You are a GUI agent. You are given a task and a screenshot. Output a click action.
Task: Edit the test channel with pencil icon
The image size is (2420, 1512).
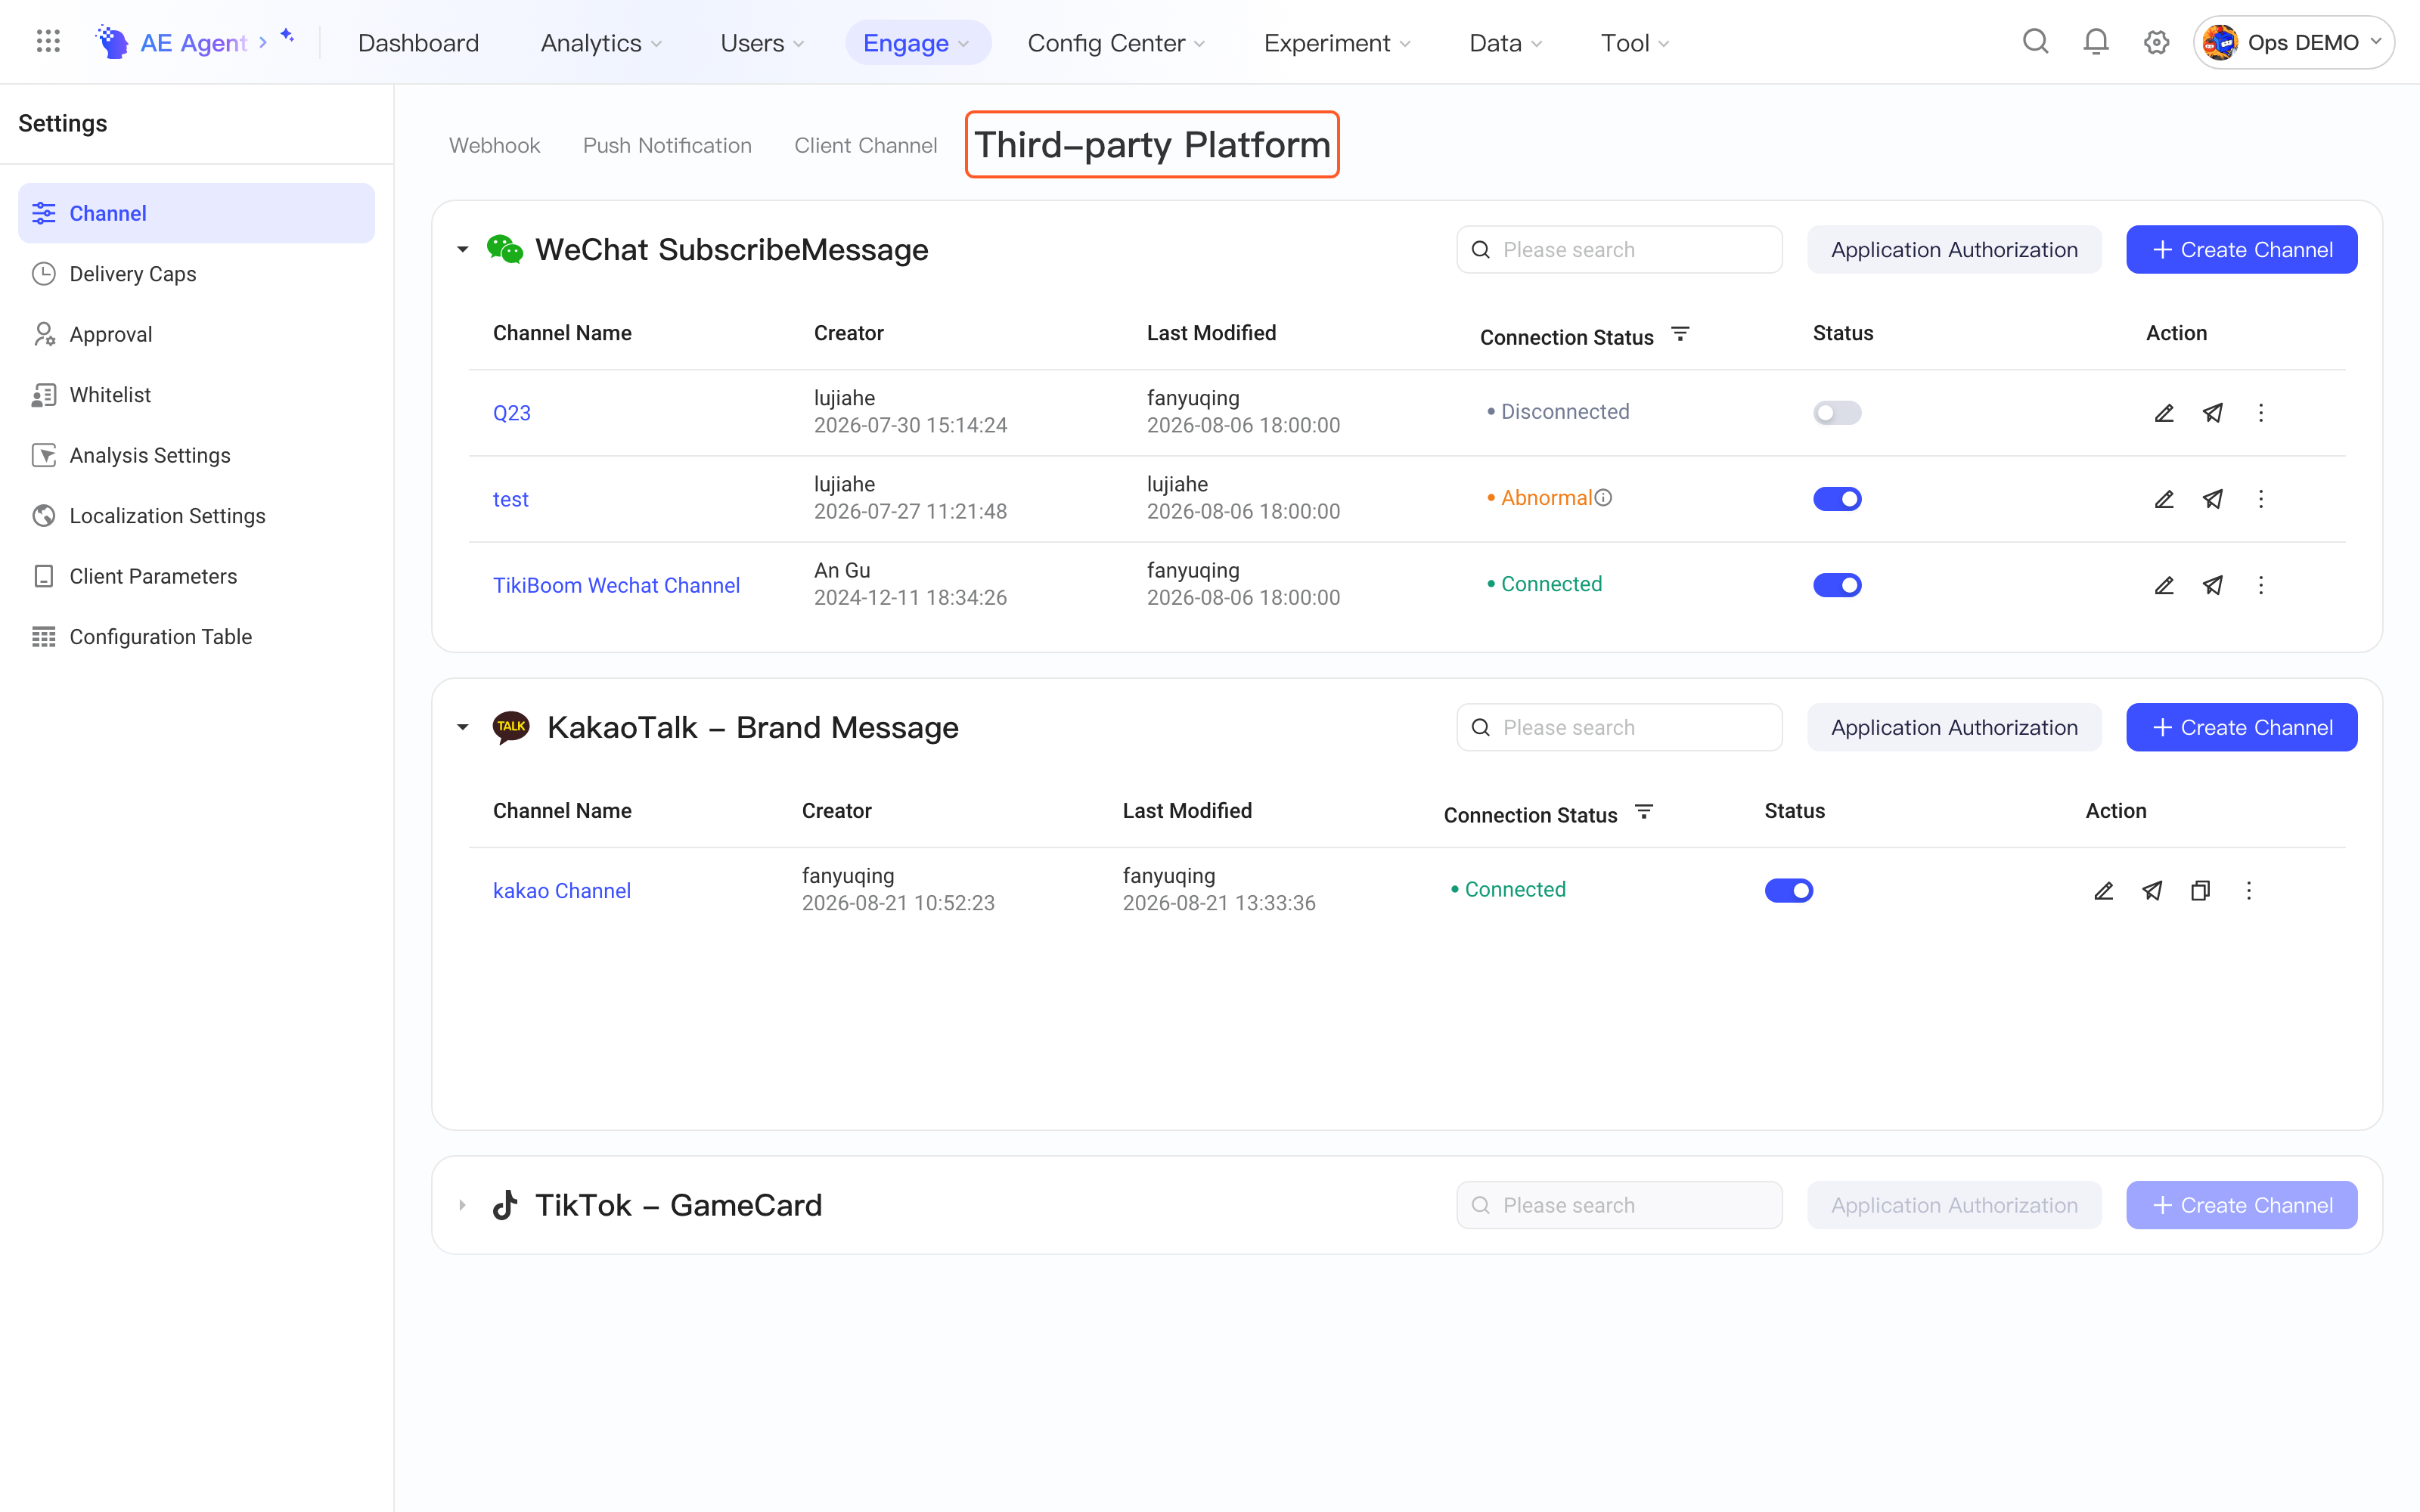point(2164,499)
